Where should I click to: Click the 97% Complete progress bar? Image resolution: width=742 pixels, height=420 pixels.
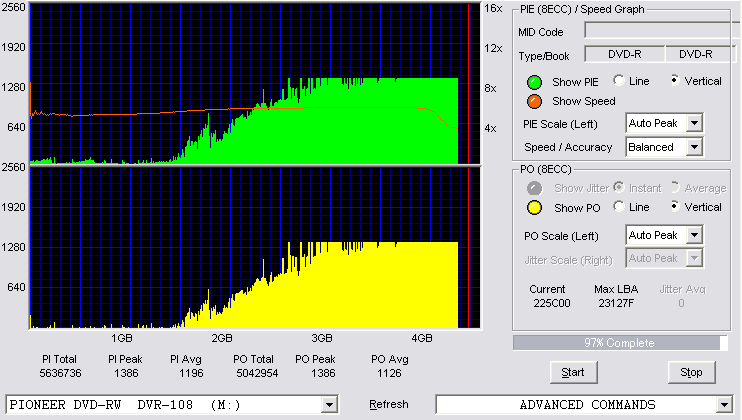[619, 343]
